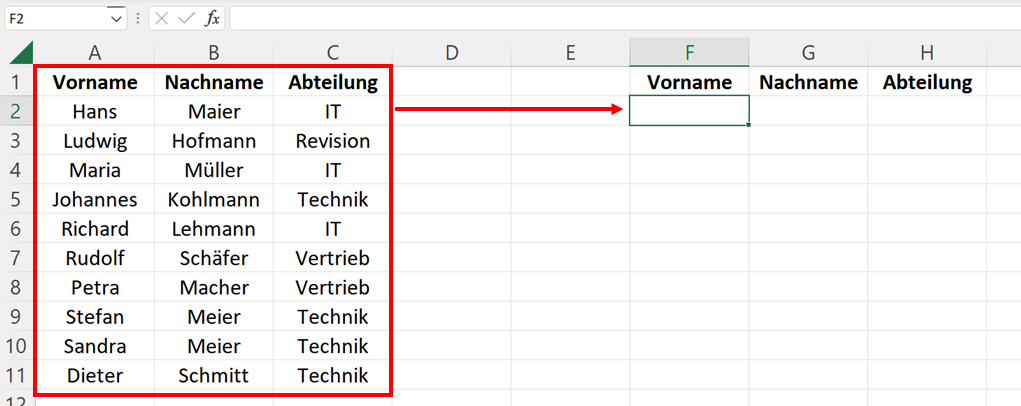The height and width of the screenshot is (406, 1021).
Task: Click the Nachname header in column G
Action: click(x=808, y=82)
